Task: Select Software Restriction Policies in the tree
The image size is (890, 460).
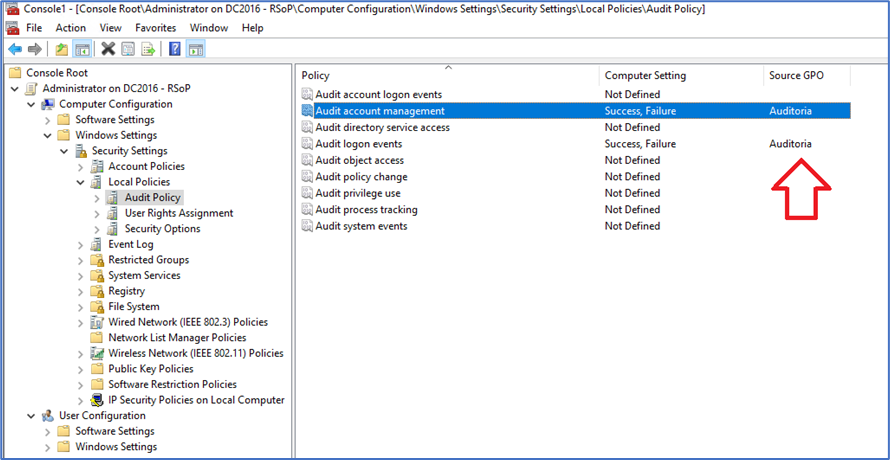Action: [x=172, y=384]
